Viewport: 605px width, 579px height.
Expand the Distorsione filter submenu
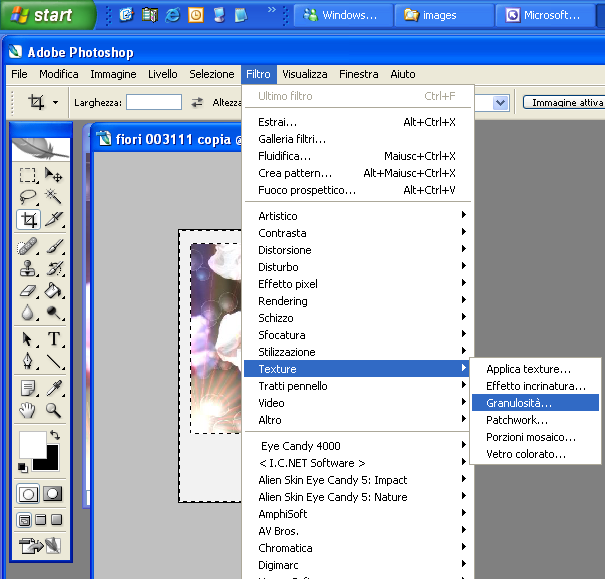click(358, 250)
